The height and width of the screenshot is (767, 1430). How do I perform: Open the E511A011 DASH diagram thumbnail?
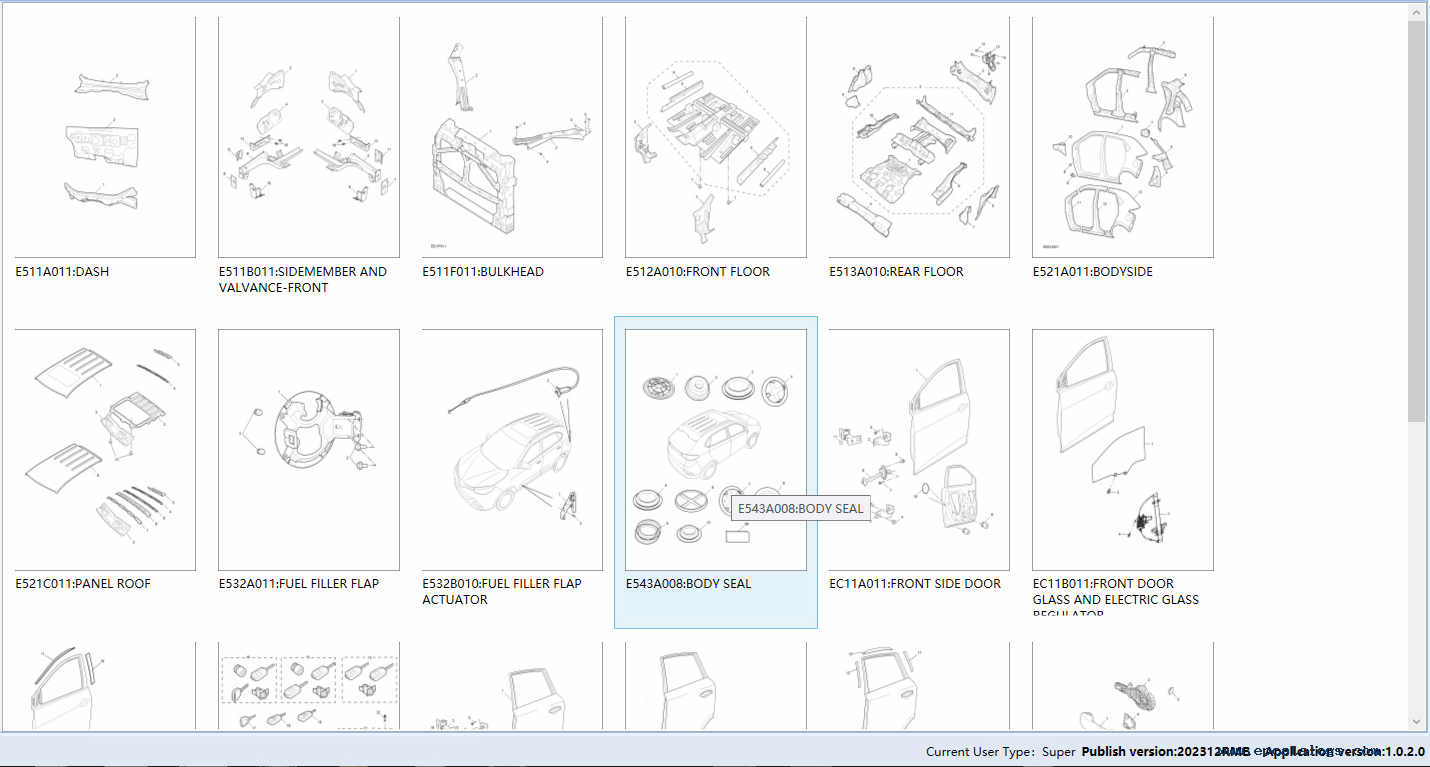click(105, 137)
